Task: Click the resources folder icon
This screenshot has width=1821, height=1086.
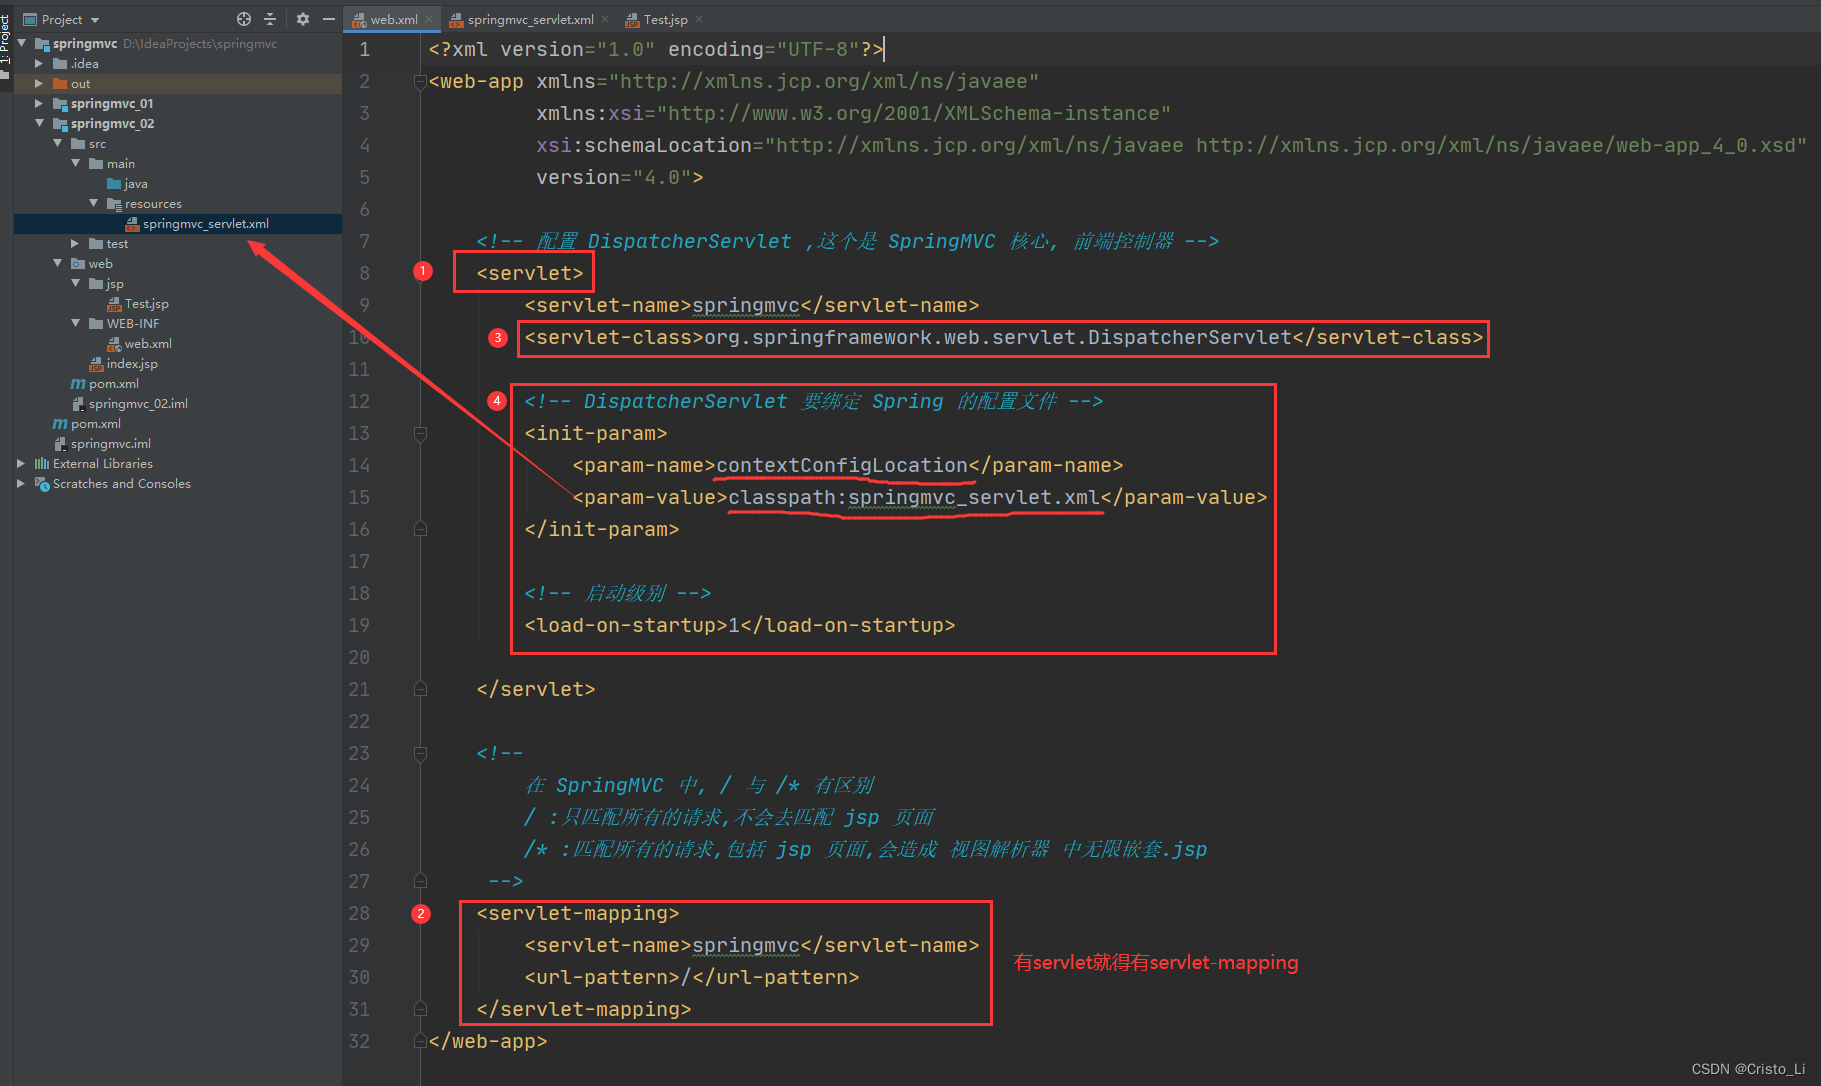Action: click(x=114, y=203)
